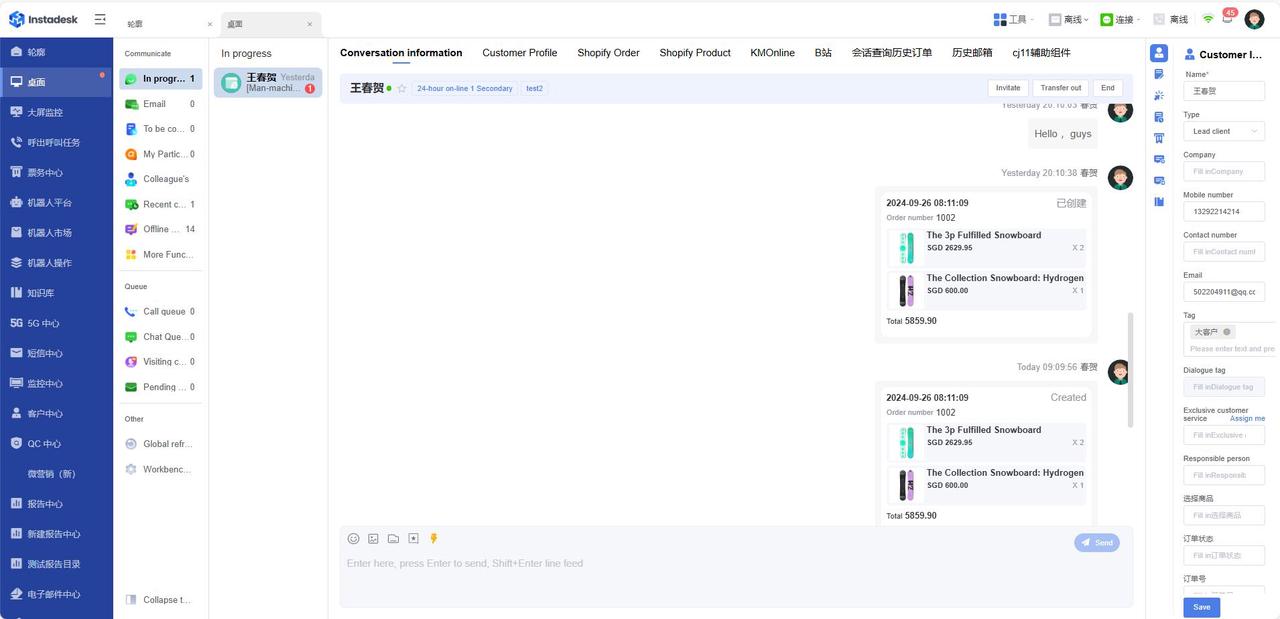The height and width of the screenshot is (619, 1280).
Task: Expand the 连接 connection dropdown
Action: coord(1122,19)
